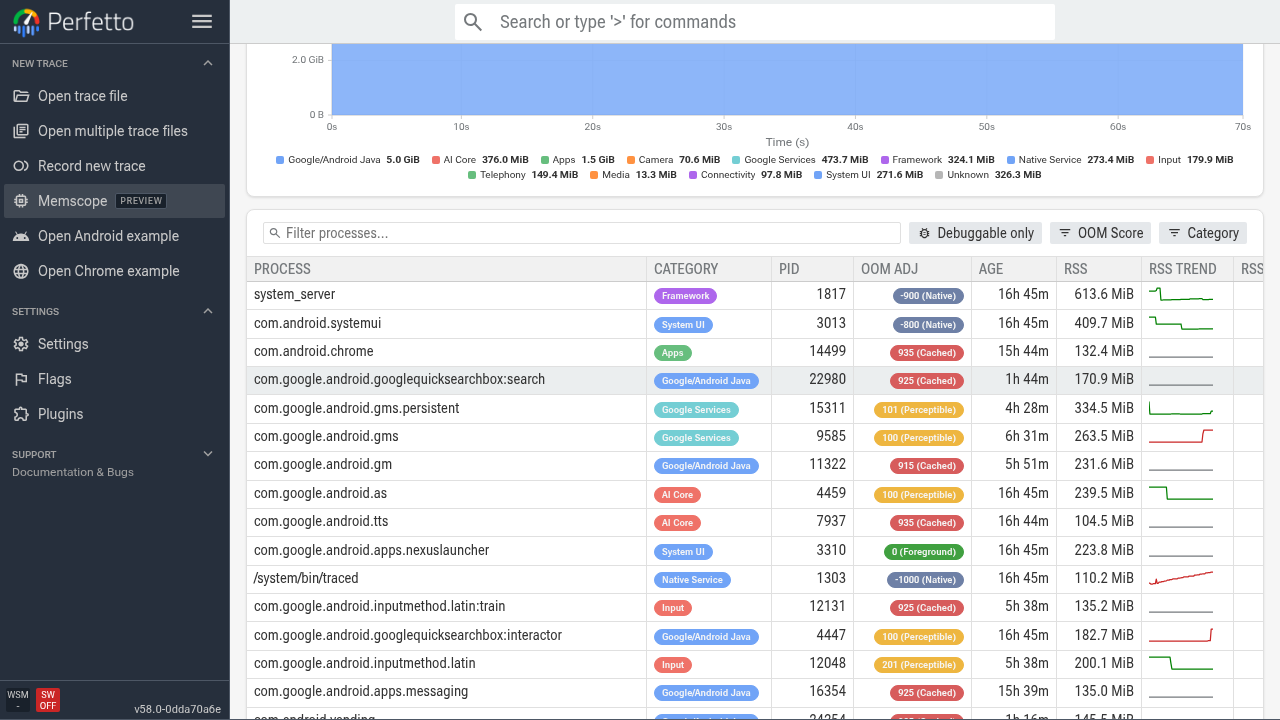Sort by the CATEGORY column header
The image size is (1280, 720).
[x=709, y=269]
